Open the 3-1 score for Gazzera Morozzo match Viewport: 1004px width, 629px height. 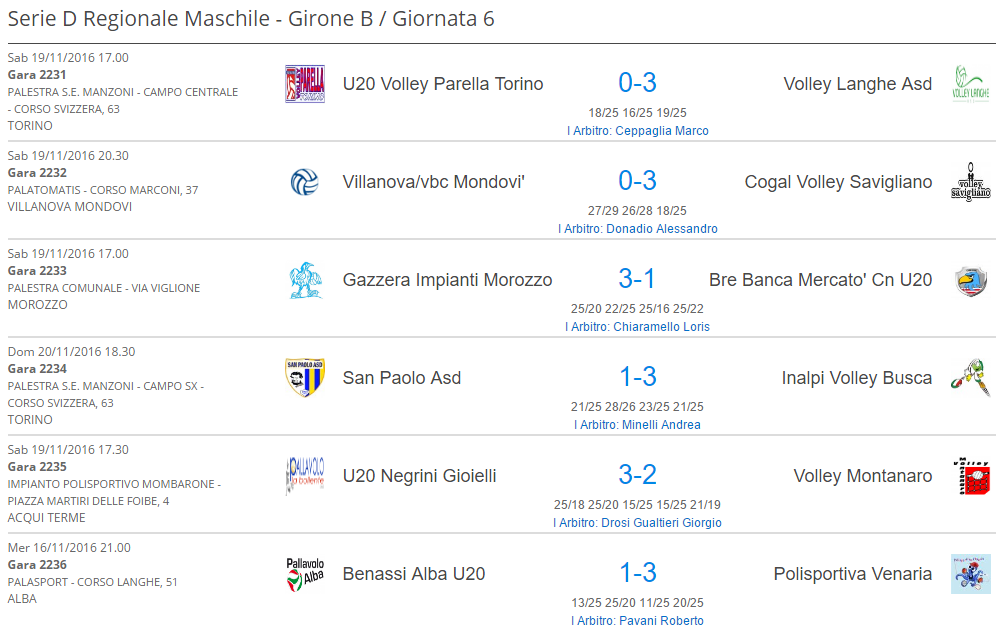638,279
